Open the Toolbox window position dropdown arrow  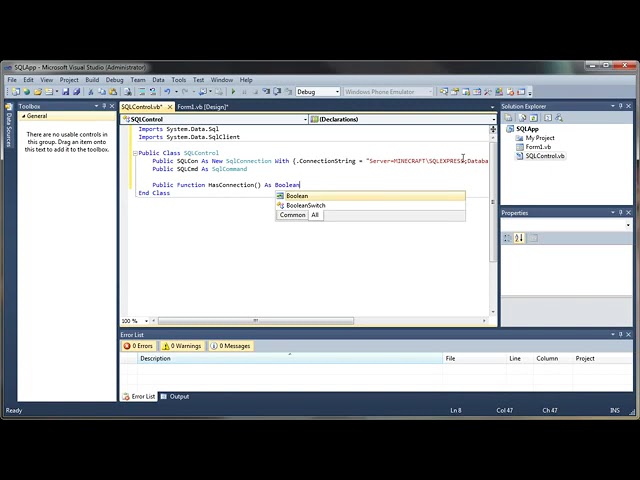tap(97, 106)
